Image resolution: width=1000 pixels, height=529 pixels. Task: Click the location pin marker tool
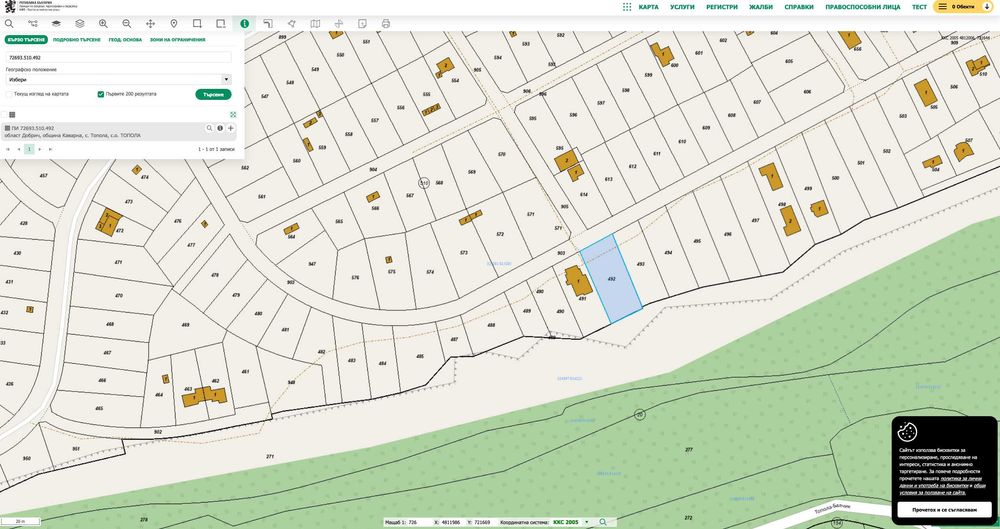pyautogui.click(x=173, y=24)
